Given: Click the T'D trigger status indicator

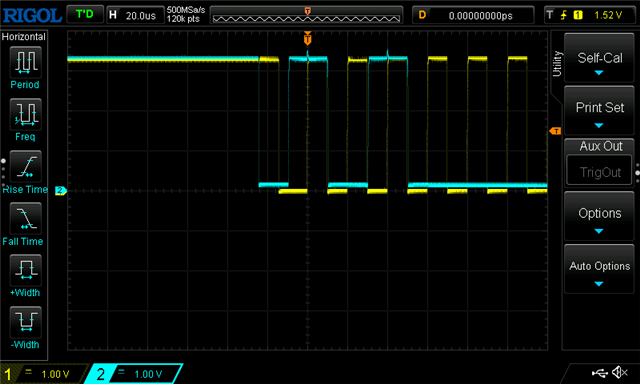Looking at the screenshot, I should click(84, 15).
